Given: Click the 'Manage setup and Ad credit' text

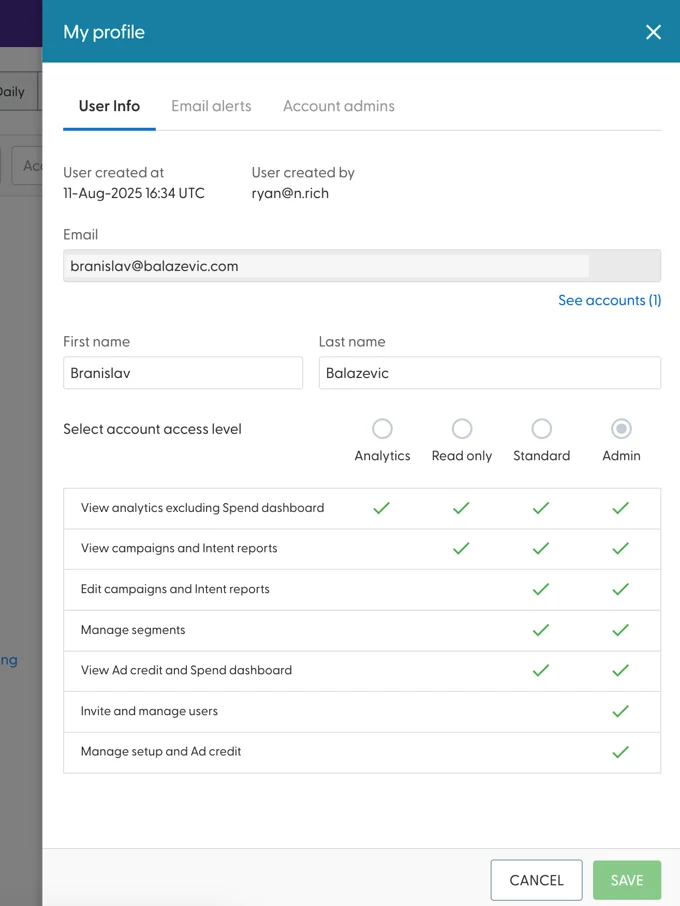Looking at the screenshot, I should [x=161, y=751].
